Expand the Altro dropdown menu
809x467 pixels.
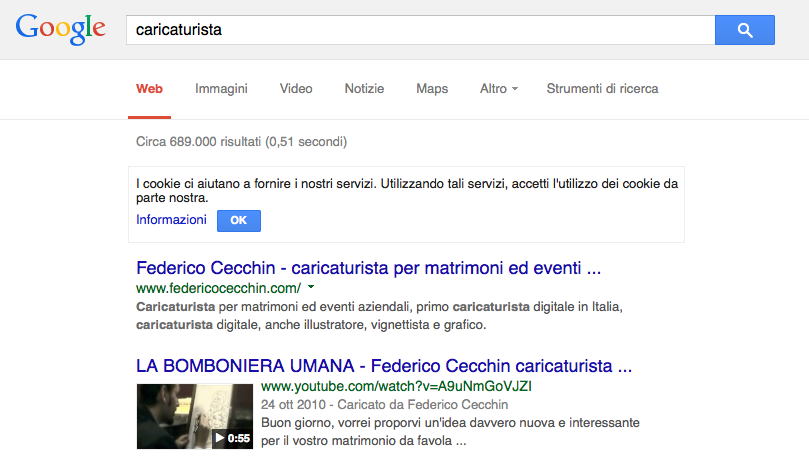(x=498, y=89)
